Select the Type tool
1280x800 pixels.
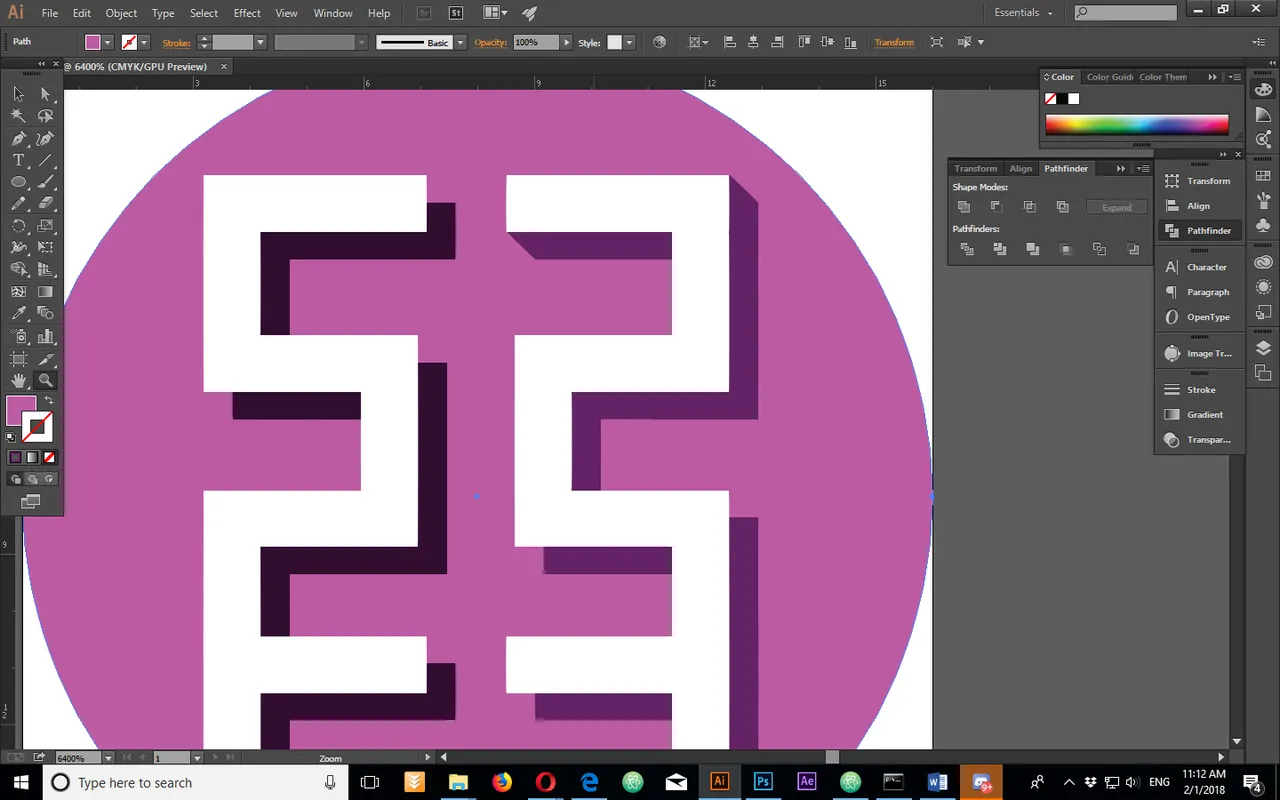coord(18,160)
